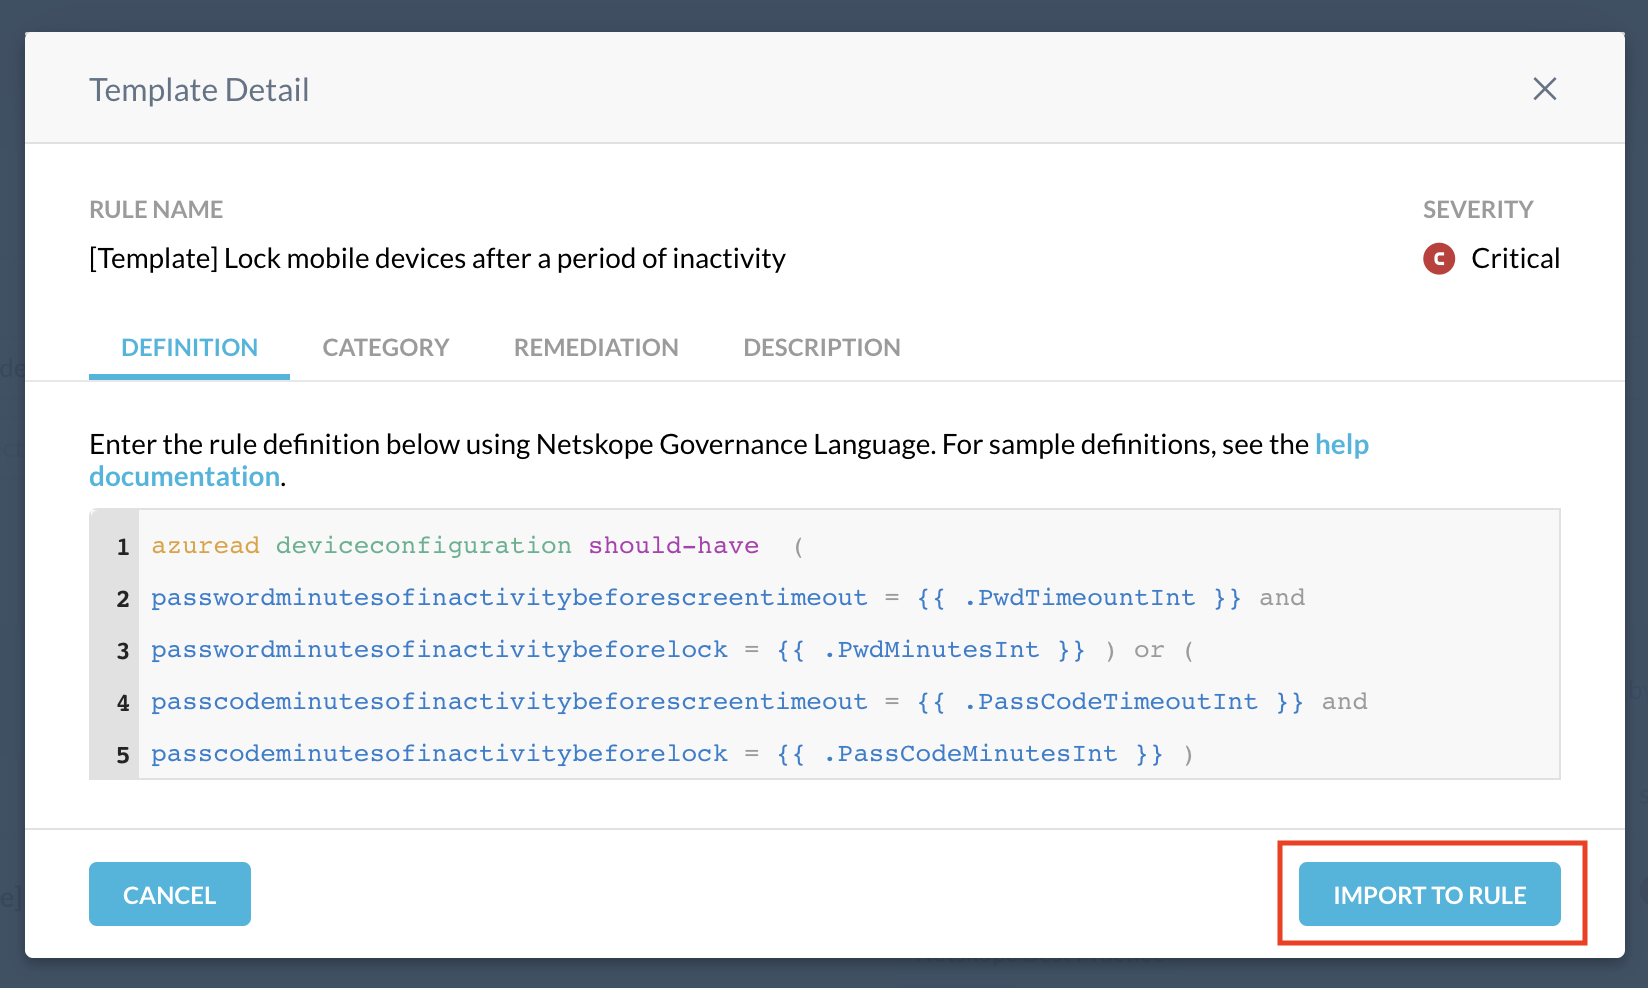The height and width of the screenshot is (988, 1648).
Task: Close the Template Detail dialog
Action: click(1544, 89)
